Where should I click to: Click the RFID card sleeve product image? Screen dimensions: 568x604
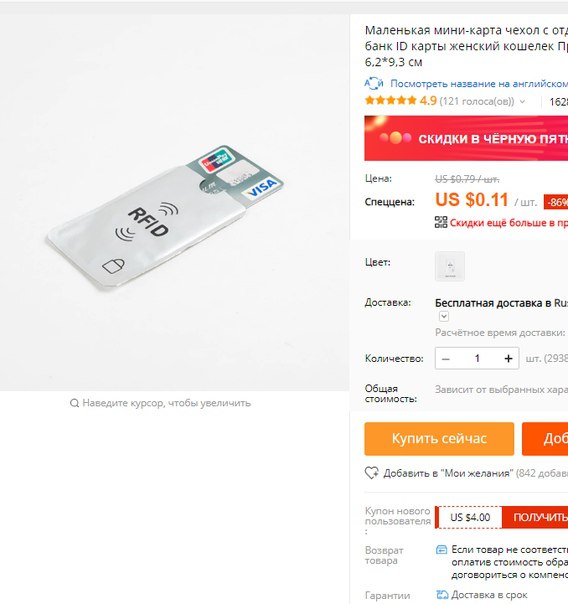coord(165,218)
